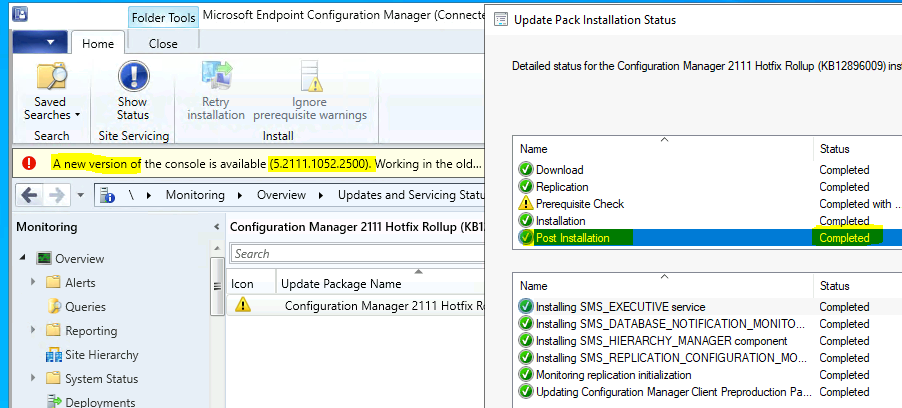This screenshot has width=902, height=408.
Task: Click the Overview breadcrumb segment
Action: click(281, 195)
